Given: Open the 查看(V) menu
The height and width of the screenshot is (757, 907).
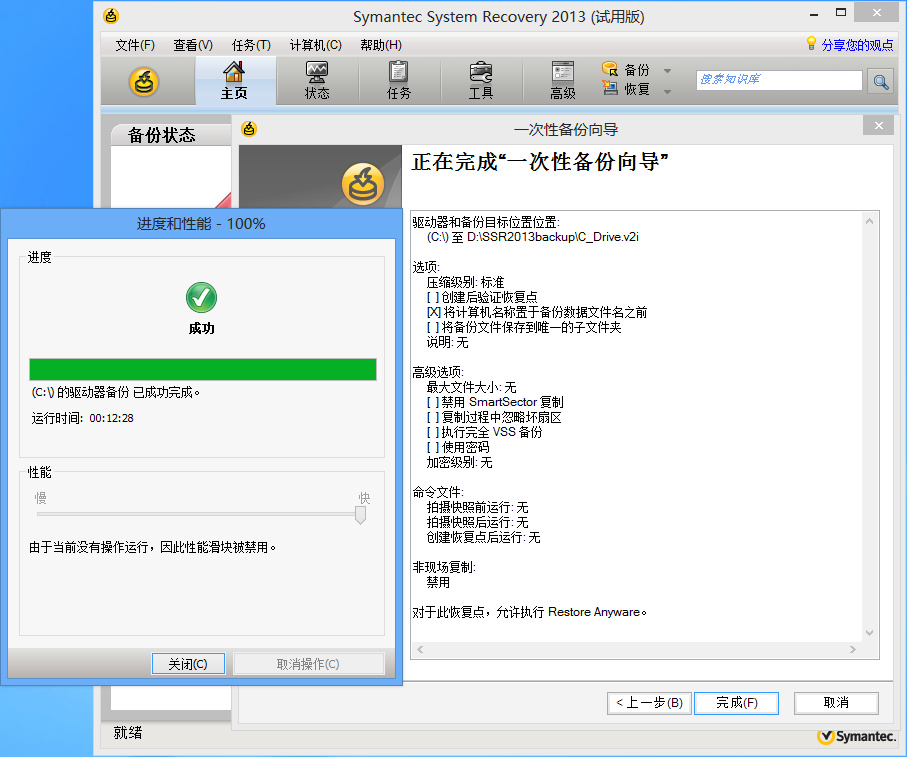Looking at the screenshot, I should [193, 45].
